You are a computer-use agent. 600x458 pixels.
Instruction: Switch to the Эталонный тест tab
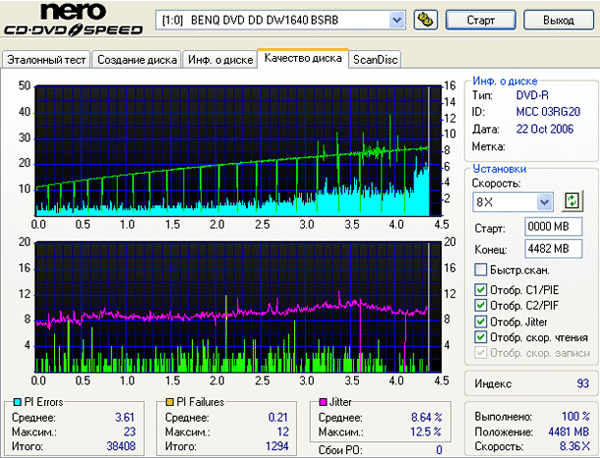pos(46,60)
